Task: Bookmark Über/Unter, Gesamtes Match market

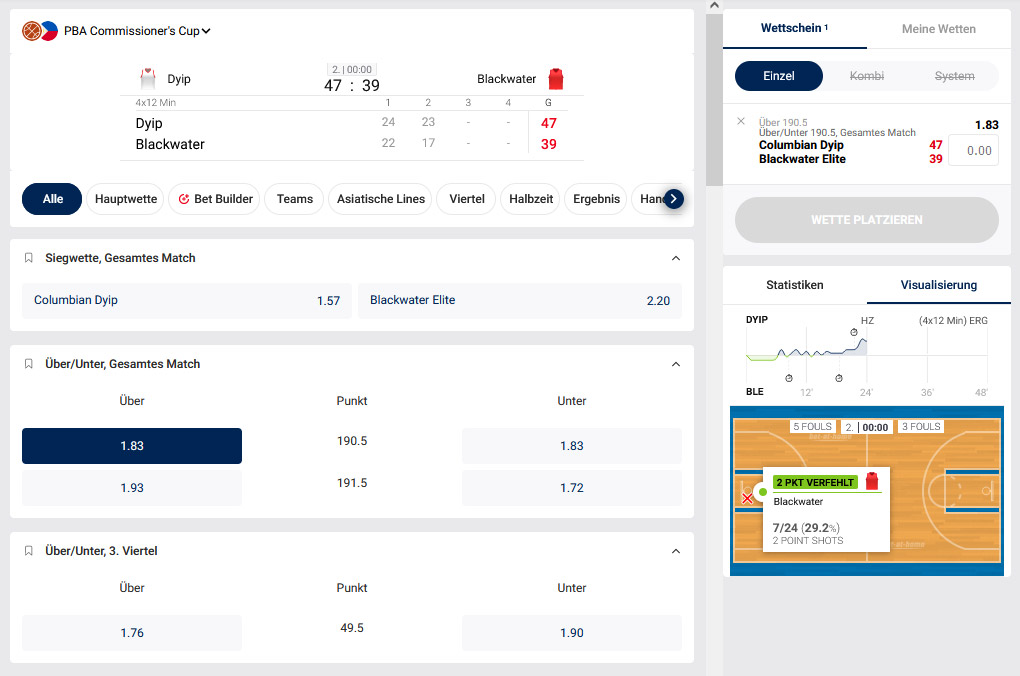Action: 29,364
